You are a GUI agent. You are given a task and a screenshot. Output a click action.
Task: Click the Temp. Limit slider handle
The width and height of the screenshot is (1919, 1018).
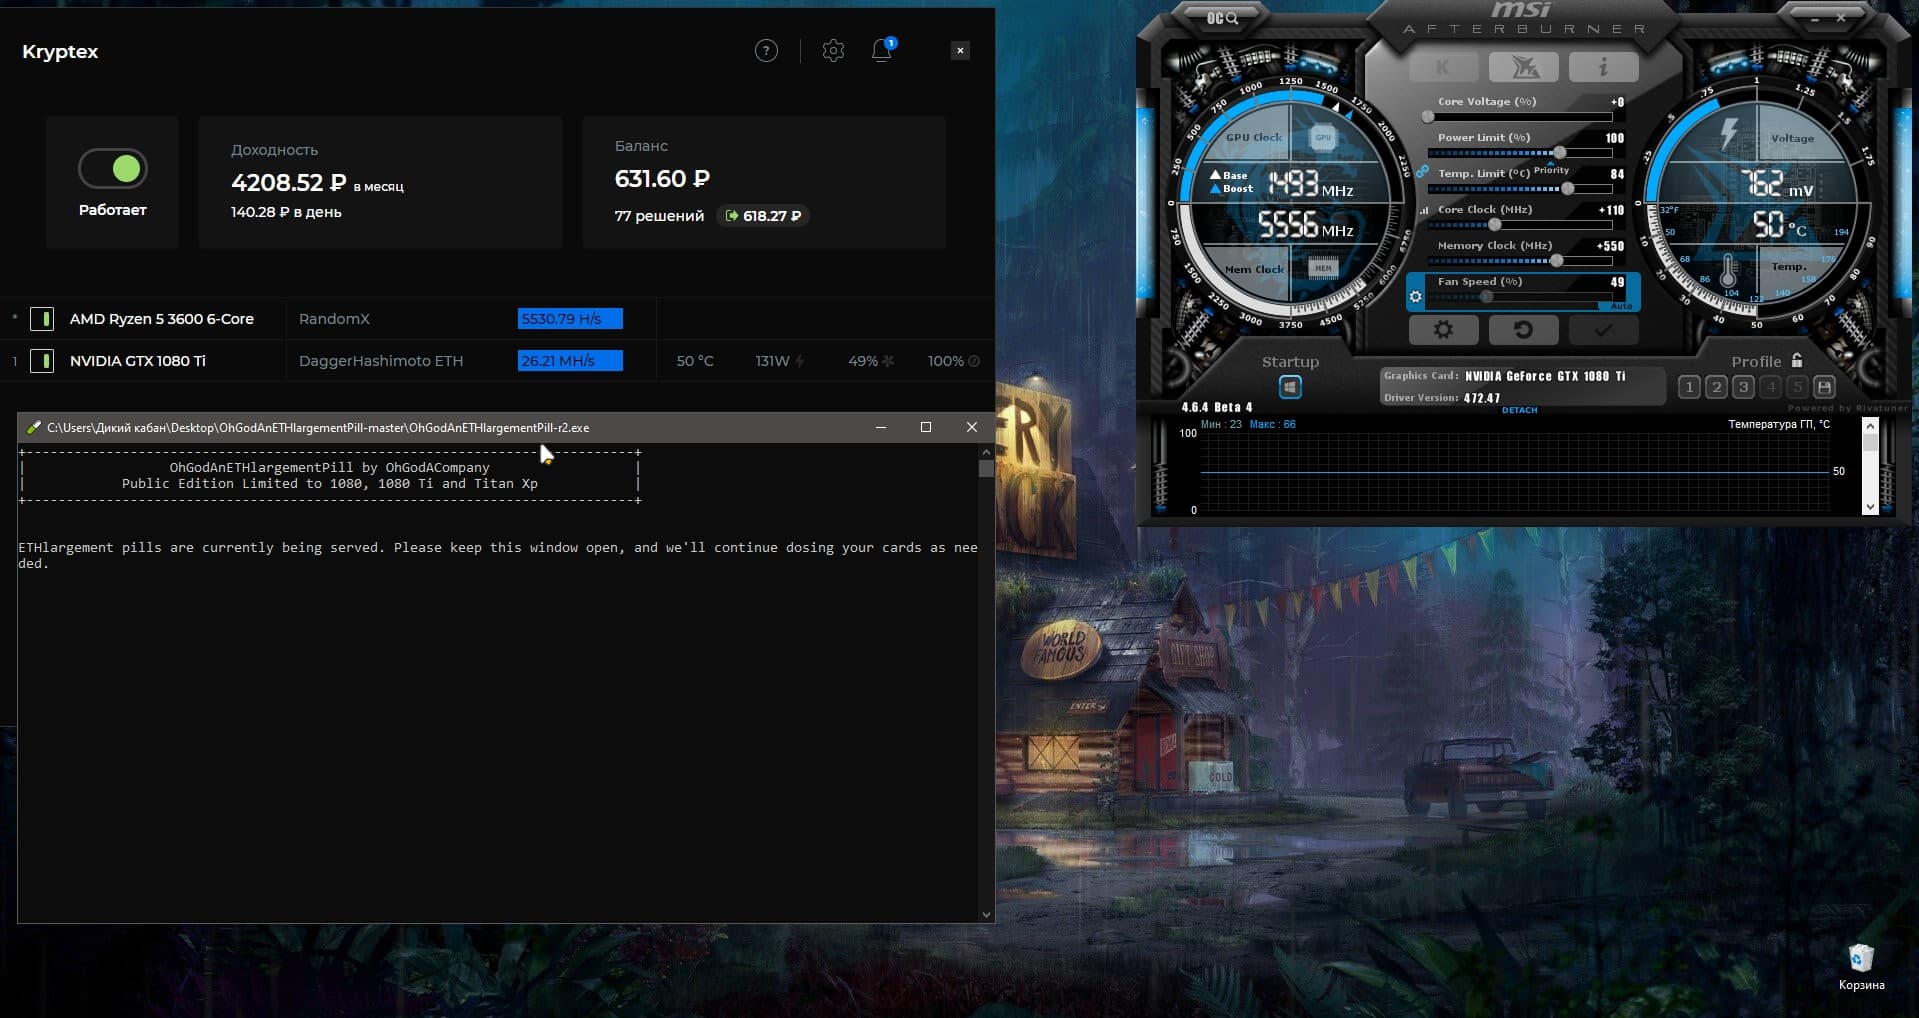pos(1567,189)
